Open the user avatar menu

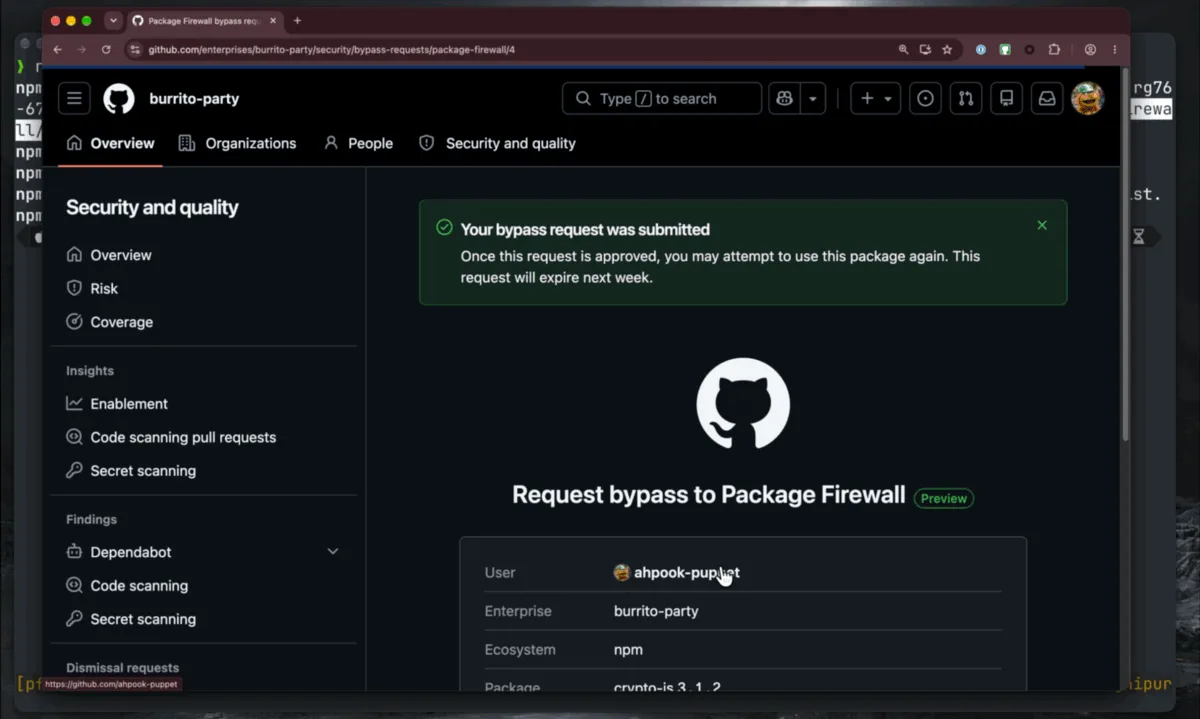coord(1087,98)
